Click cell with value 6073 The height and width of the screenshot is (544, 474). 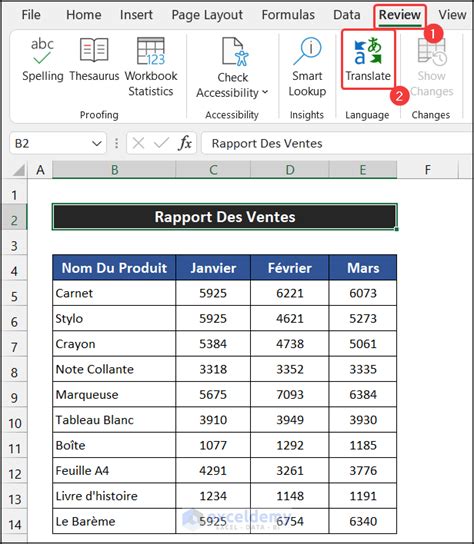point(363,293)
